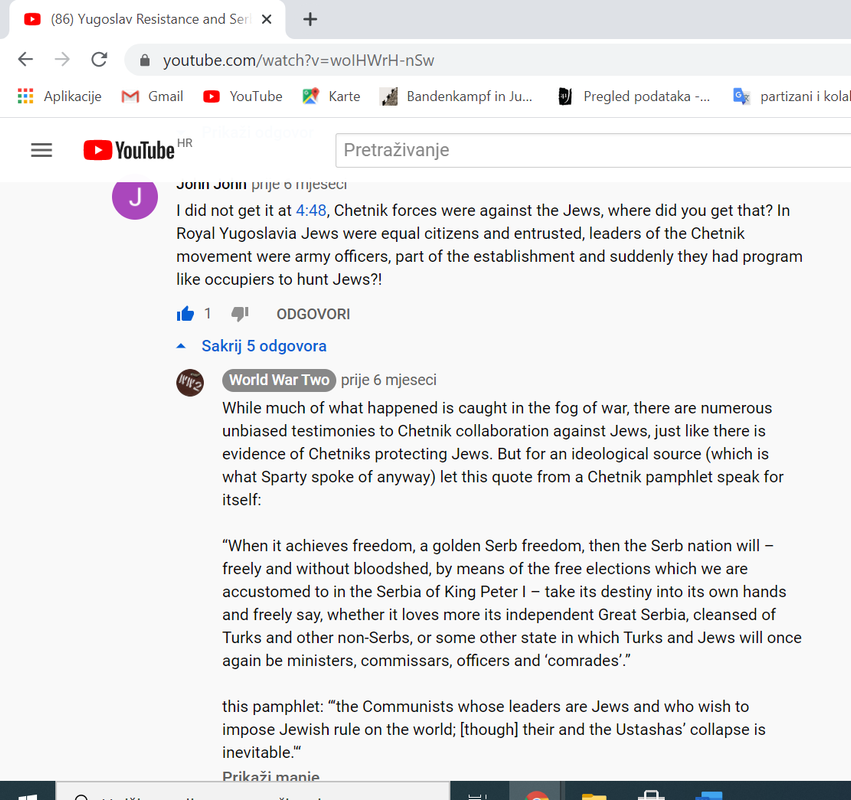Reply using the ODGOVORI button

313,314
